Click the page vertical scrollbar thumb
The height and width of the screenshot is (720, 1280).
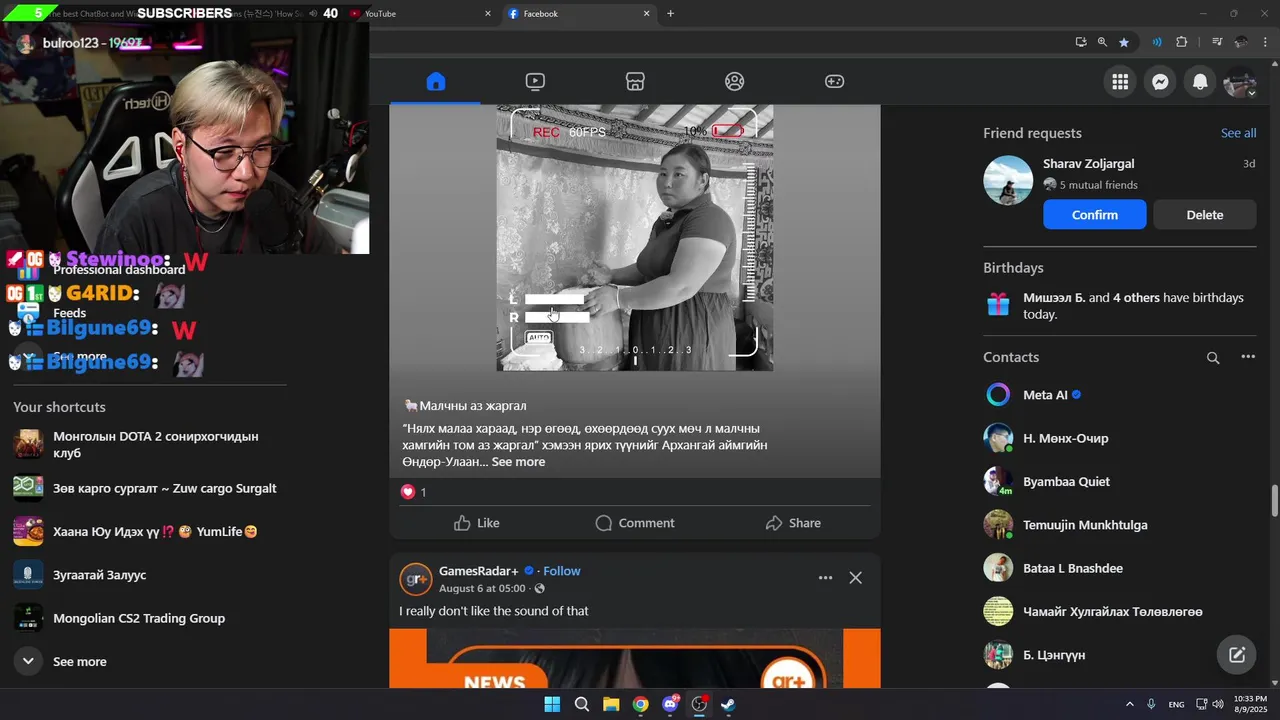coord(1274,500)
